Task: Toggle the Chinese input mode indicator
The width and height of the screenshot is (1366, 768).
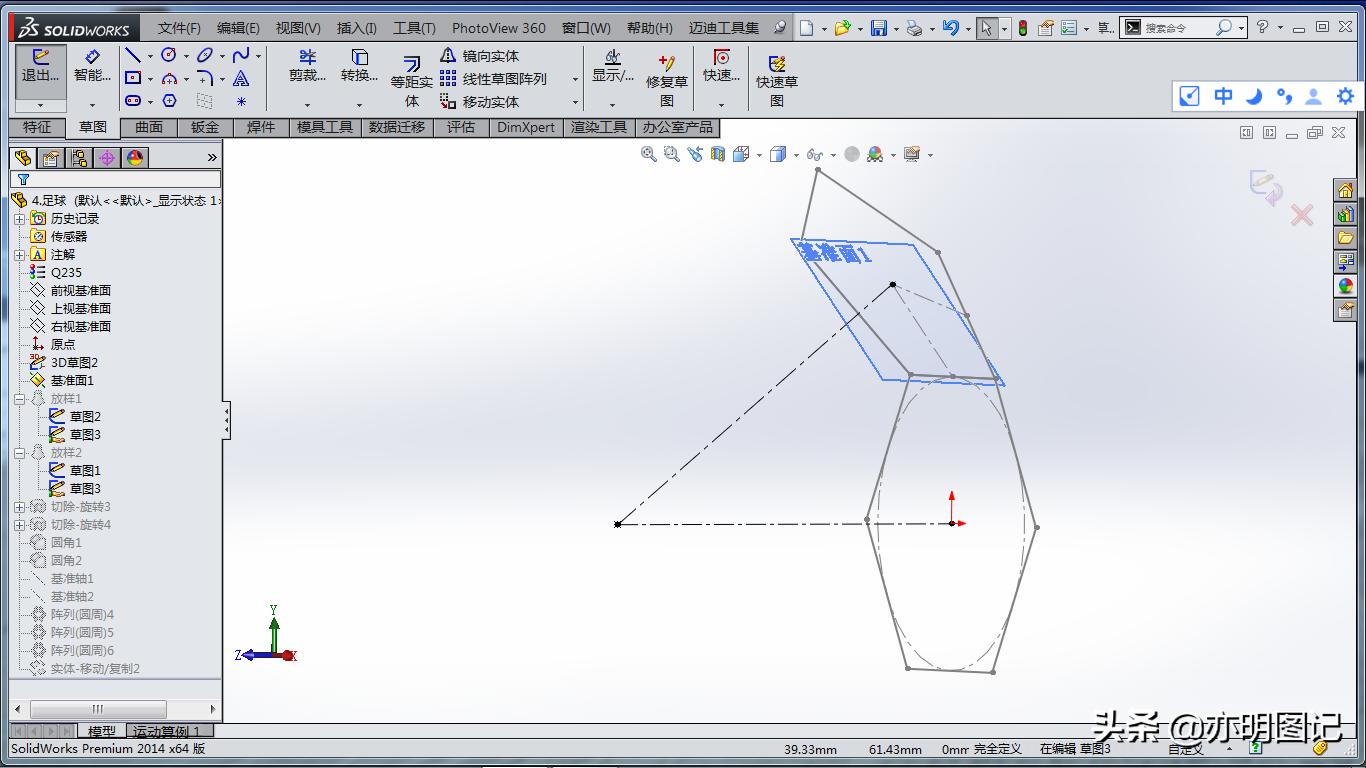Action: tap(1223, 96)
